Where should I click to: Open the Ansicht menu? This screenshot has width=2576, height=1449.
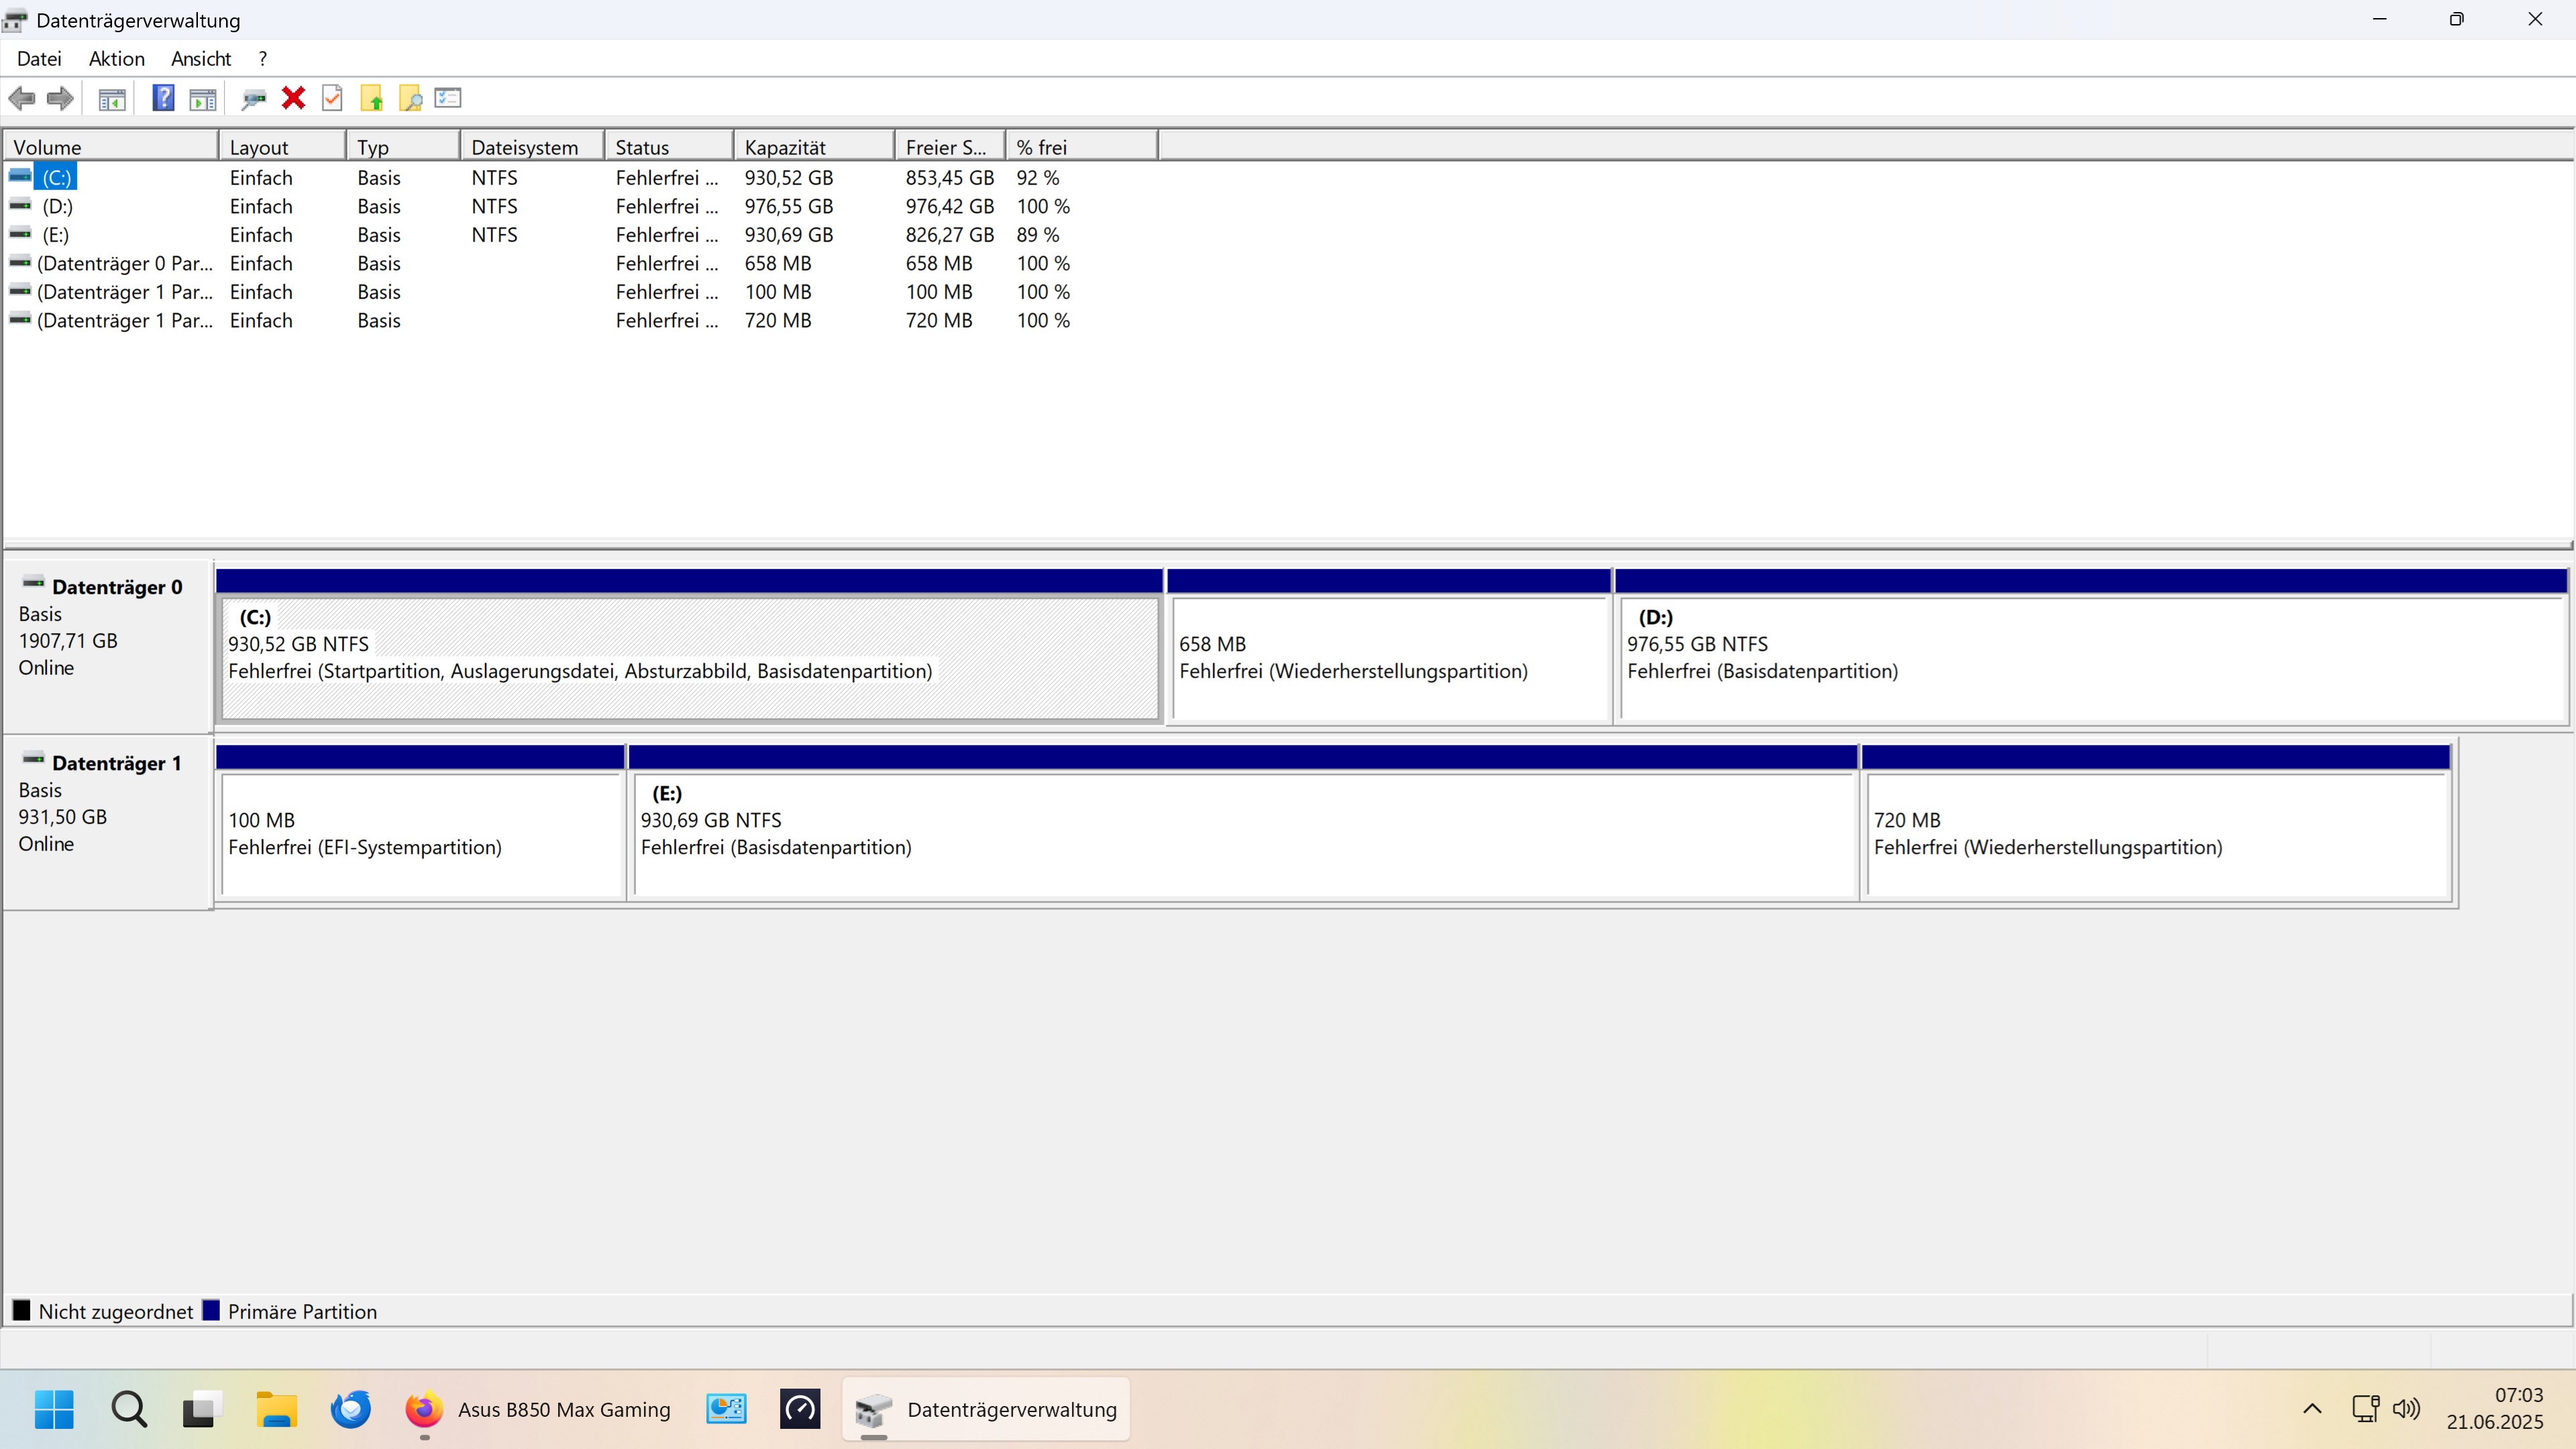coord(200,59)
